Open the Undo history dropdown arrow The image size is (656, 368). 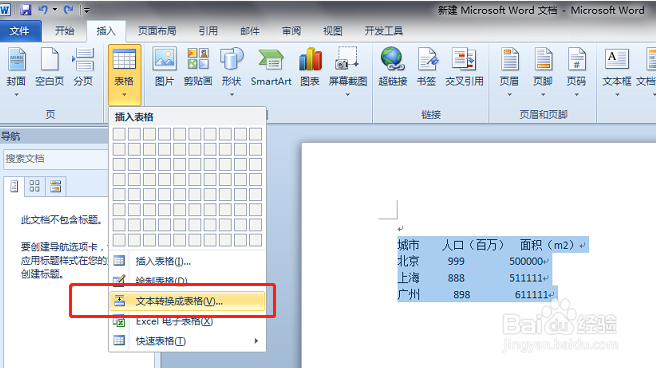click(x=55, y=9)
